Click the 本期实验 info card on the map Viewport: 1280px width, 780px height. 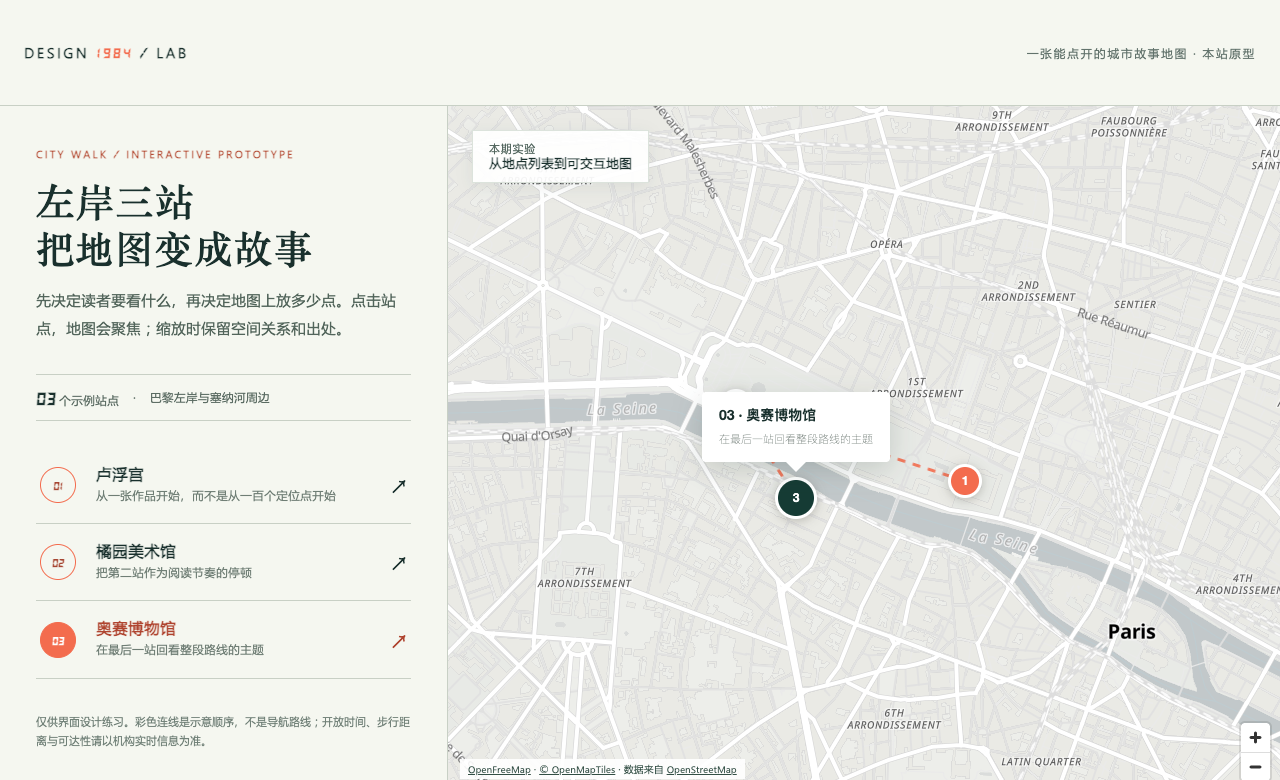560,156
